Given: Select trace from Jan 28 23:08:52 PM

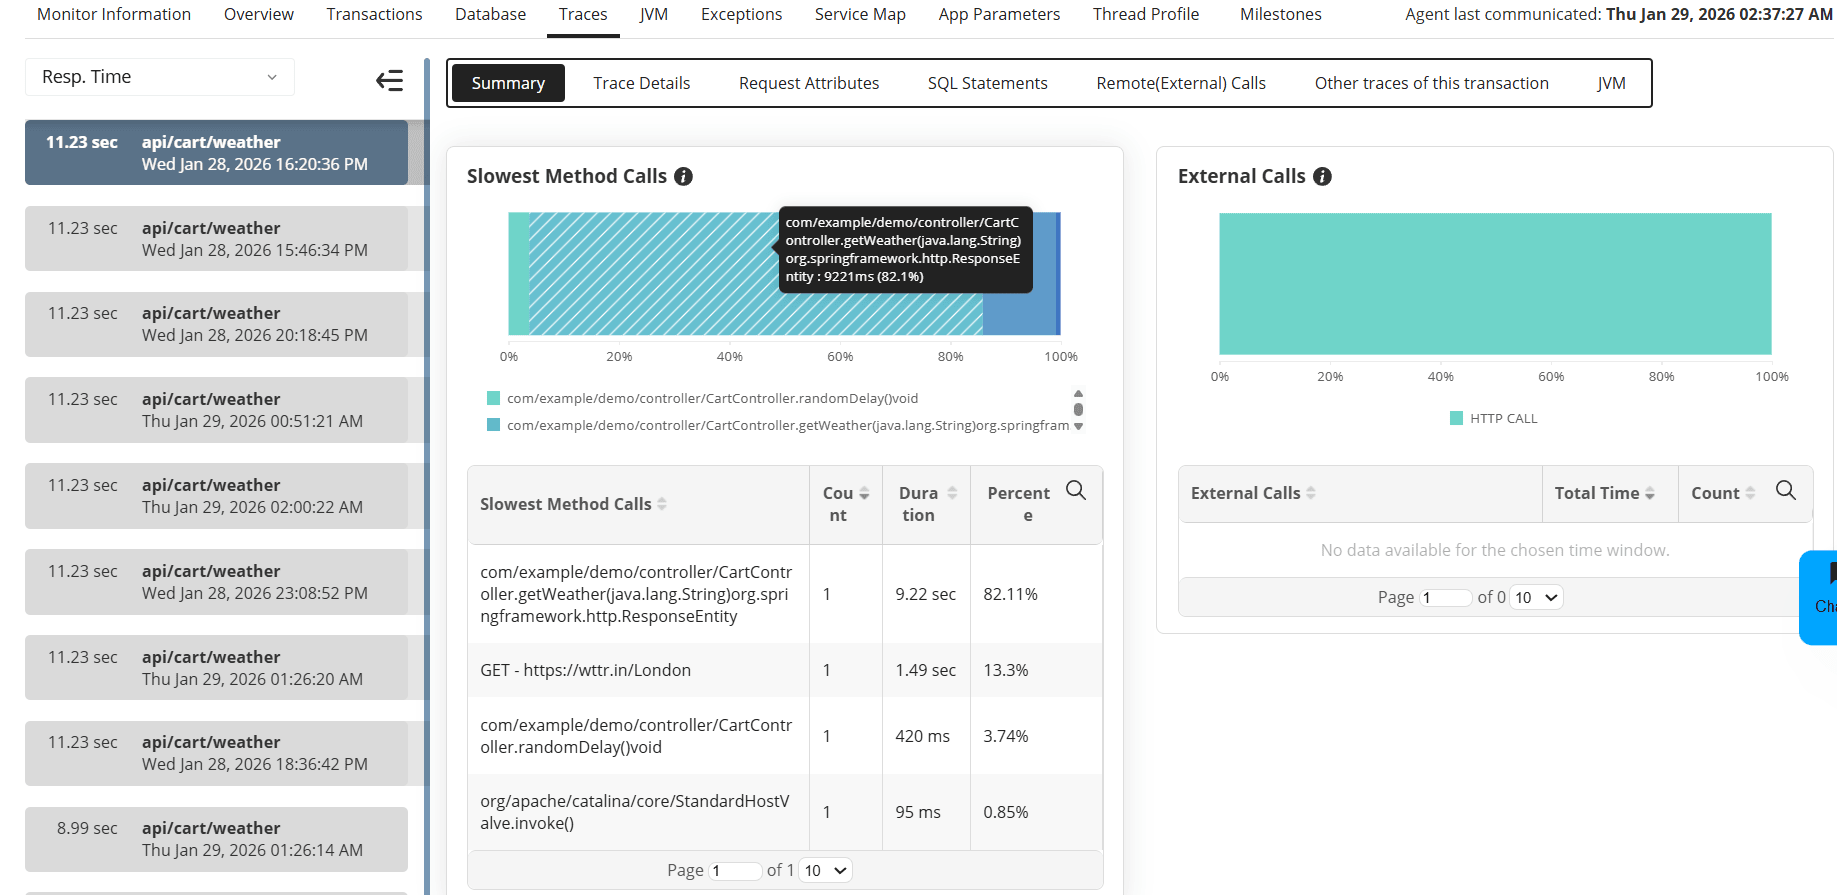Looking at the screenshot, I should tap(216, 582).
